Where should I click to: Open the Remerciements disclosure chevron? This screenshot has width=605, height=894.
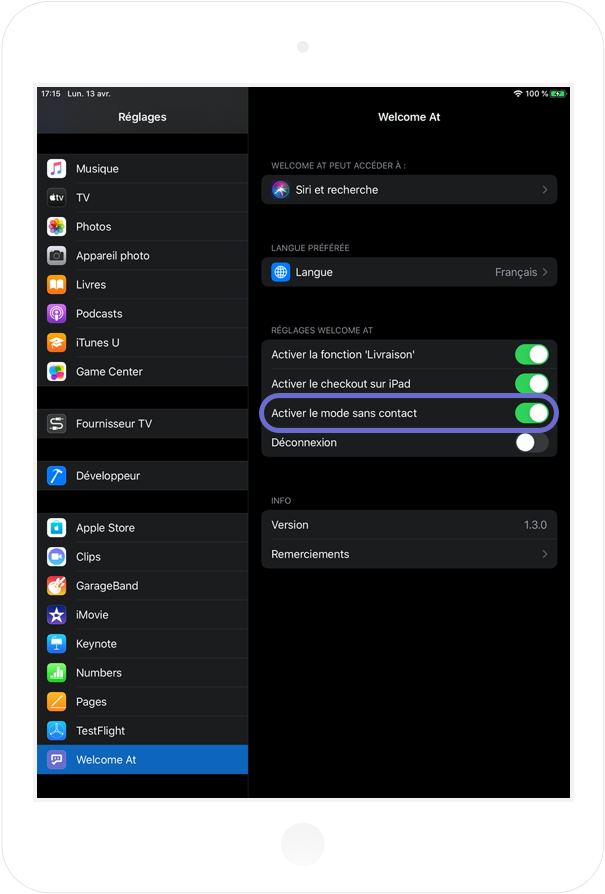(x=545, y=554)
